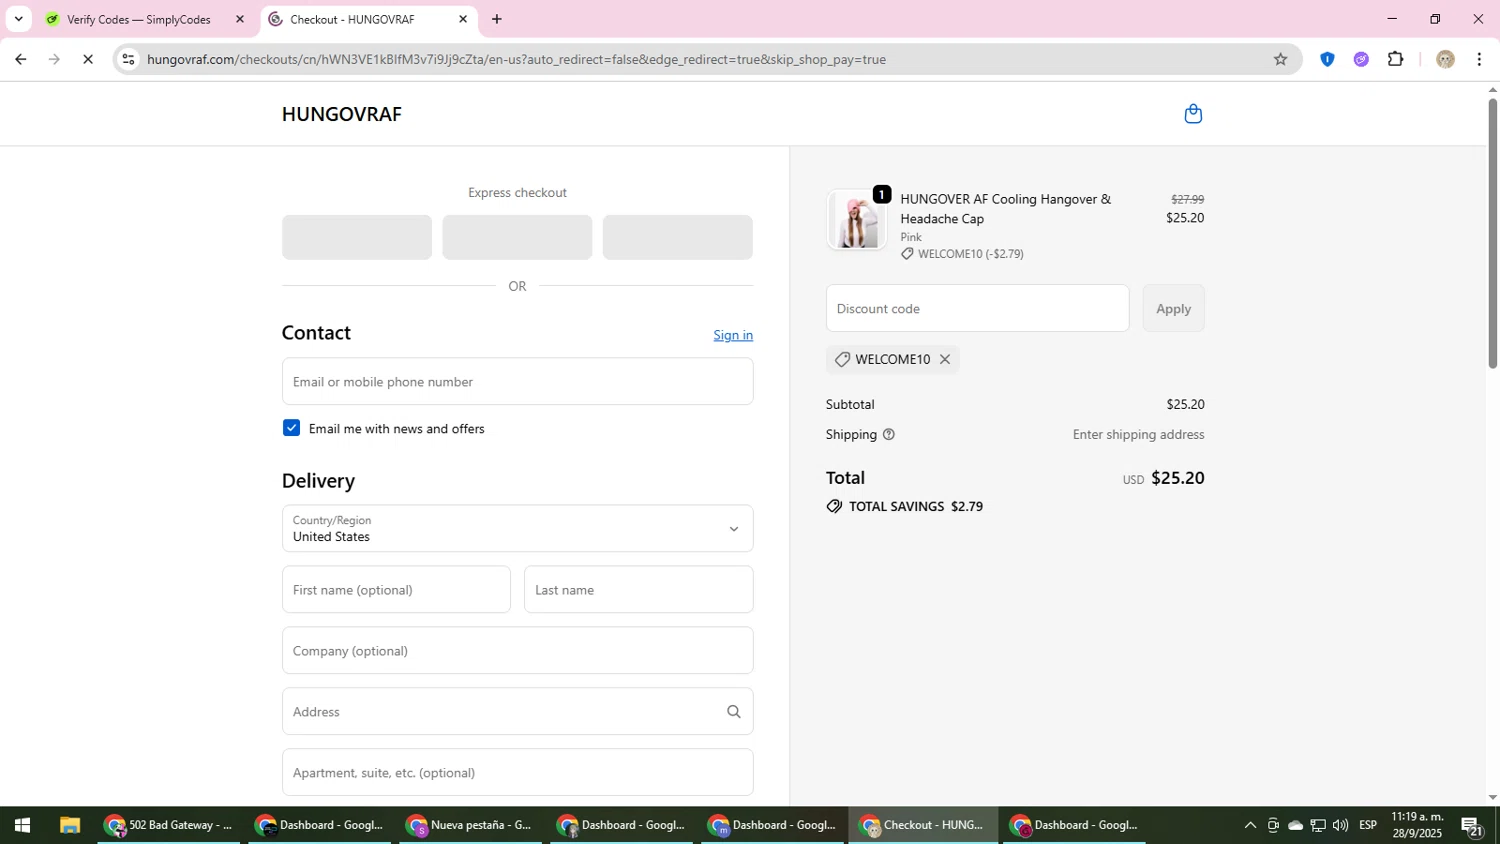View site information icon in address bar

coord(128,59)
